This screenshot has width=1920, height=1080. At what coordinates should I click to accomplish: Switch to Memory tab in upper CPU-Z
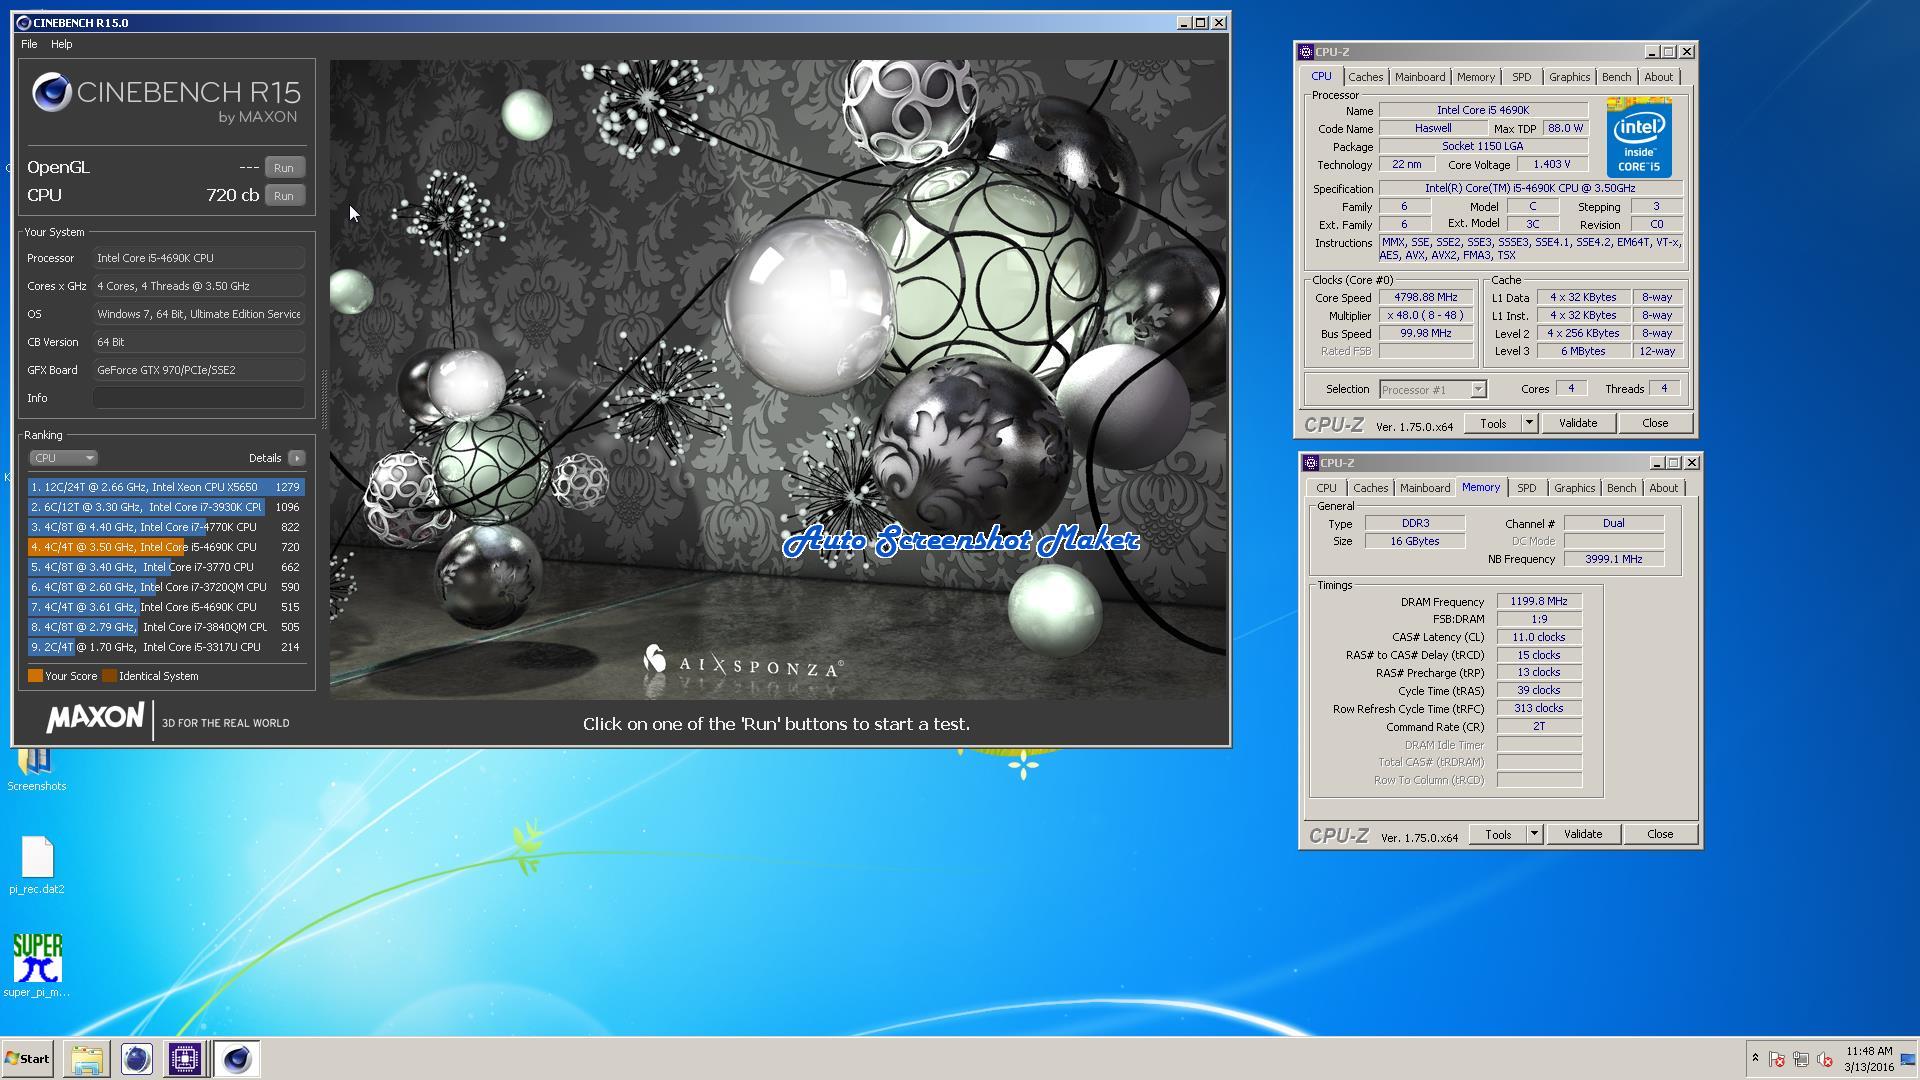coord(1475,77)
